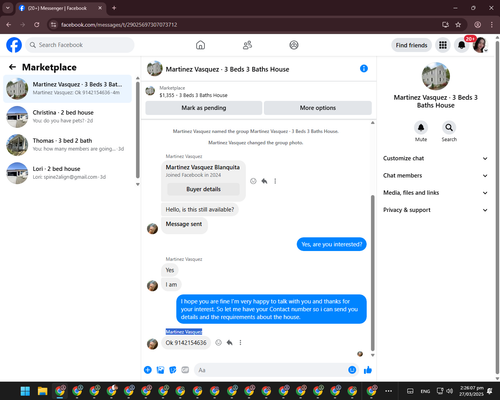Open a new browser tab
The image size is (500, 400).
pos(114,8)
